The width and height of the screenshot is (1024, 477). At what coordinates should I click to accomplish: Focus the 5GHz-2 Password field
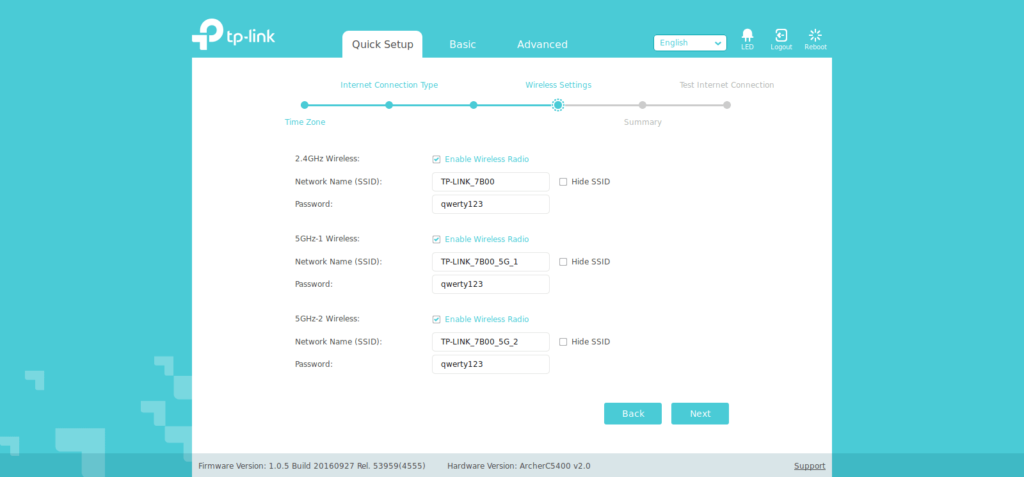[x=490, y=364]
